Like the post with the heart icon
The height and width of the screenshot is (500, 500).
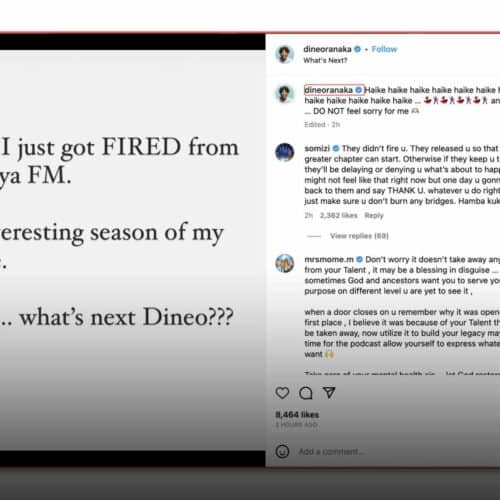(x=282, y=393)
